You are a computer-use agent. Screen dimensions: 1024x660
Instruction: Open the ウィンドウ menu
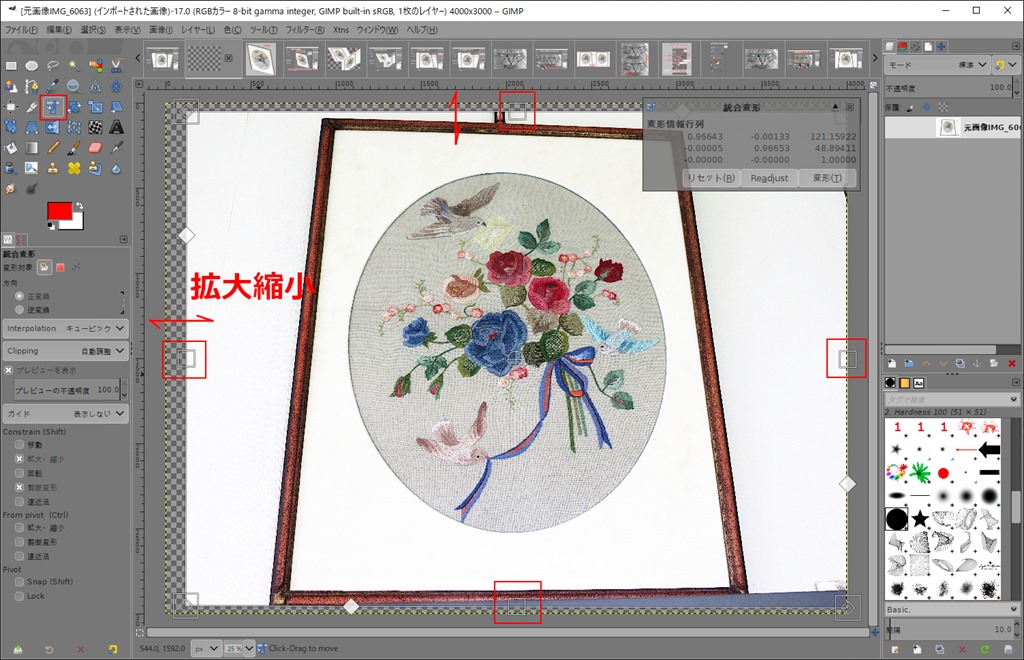[x=377, y=30]
